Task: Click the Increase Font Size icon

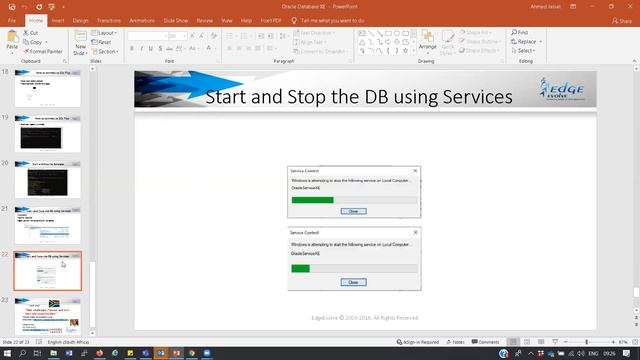Action: (x=192, y=36)
